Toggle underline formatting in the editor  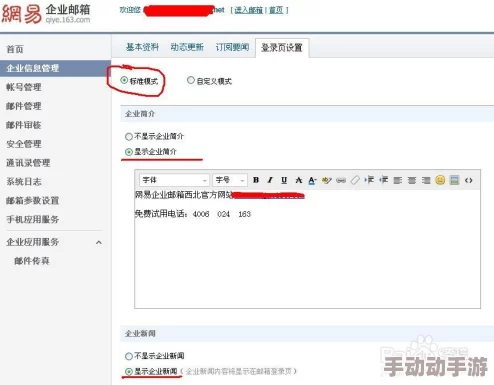(284, 180)
